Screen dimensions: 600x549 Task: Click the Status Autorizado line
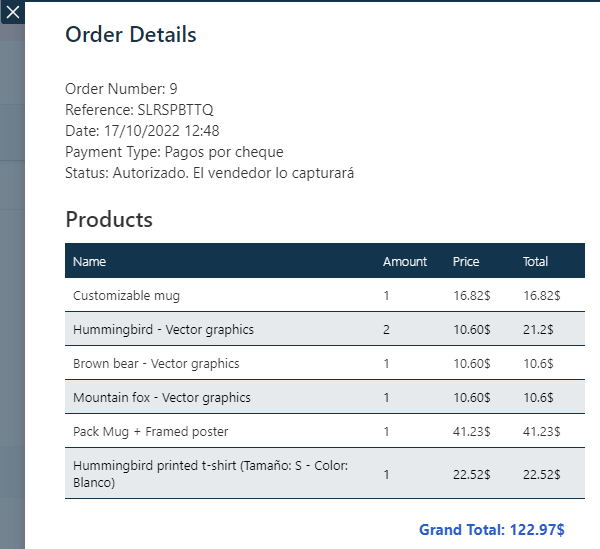coord(210,173)
